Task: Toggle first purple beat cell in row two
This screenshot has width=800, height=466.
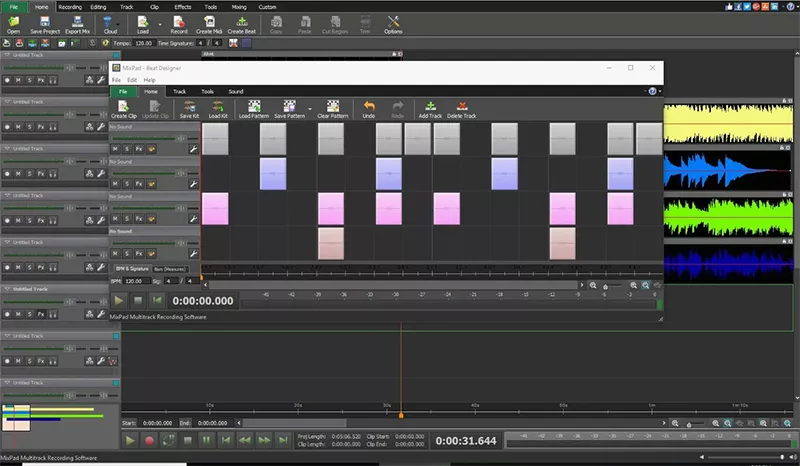Action: coord(273,174)
